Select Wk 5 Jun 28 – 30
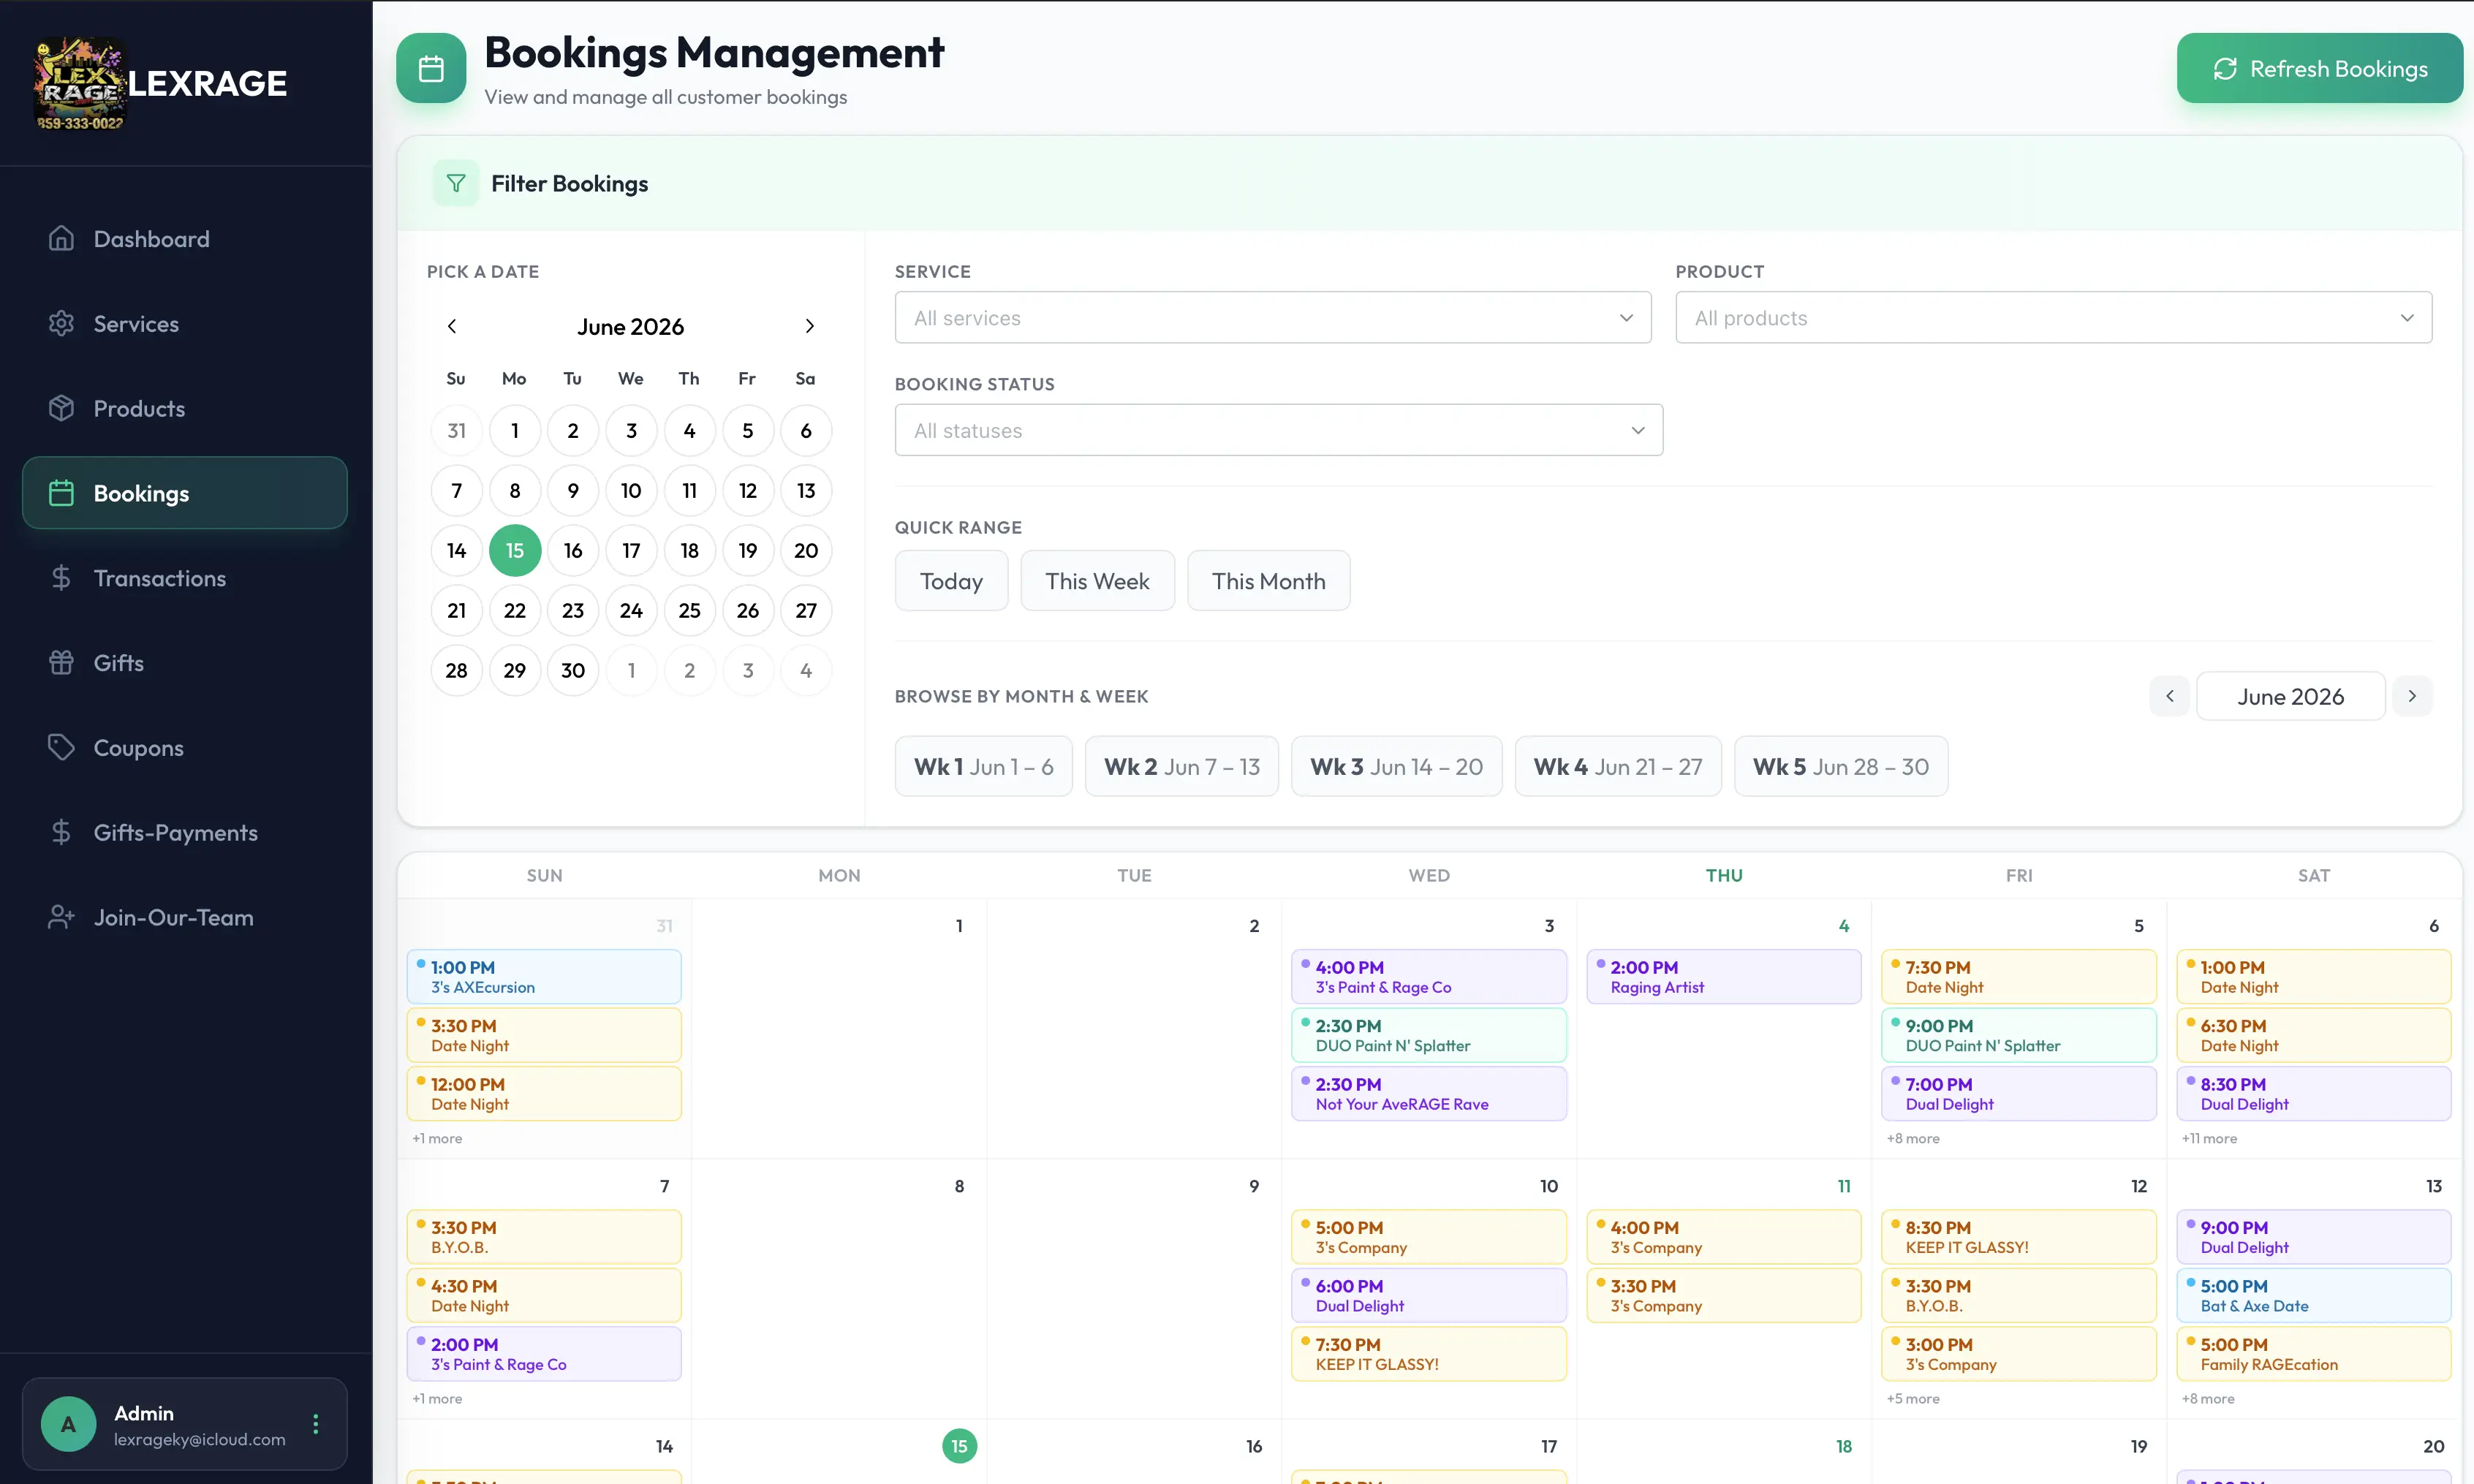This screenshot has height=1484, width=2474. [1840, 766]
